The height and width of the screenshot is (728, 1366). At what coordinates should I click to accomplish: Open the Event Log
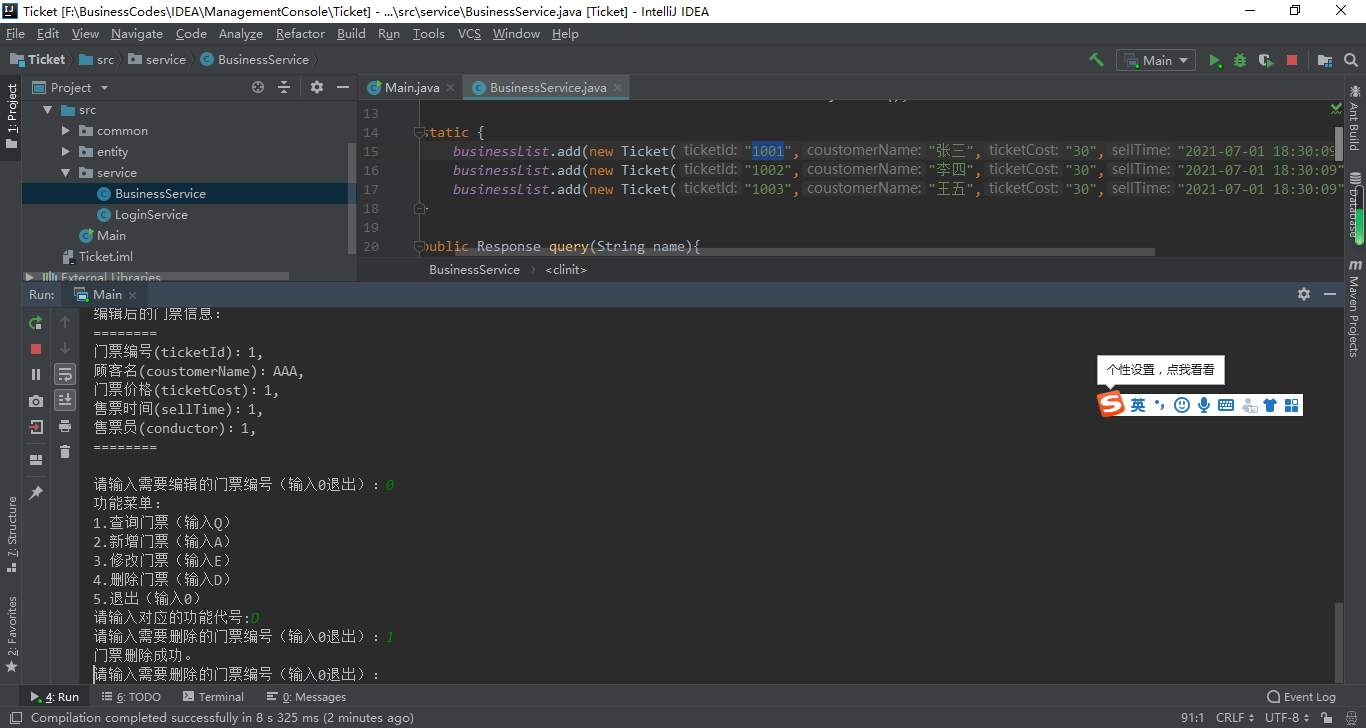click(1301, 697)
